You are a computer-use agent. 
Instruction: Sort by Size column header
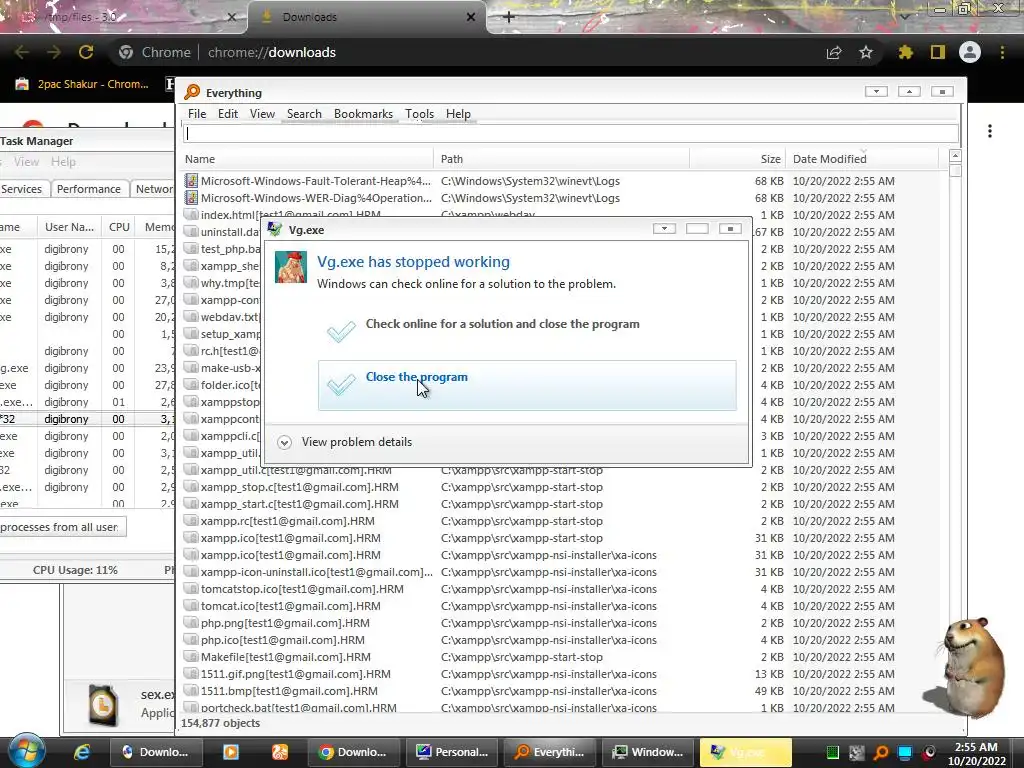tap(738, 159)
